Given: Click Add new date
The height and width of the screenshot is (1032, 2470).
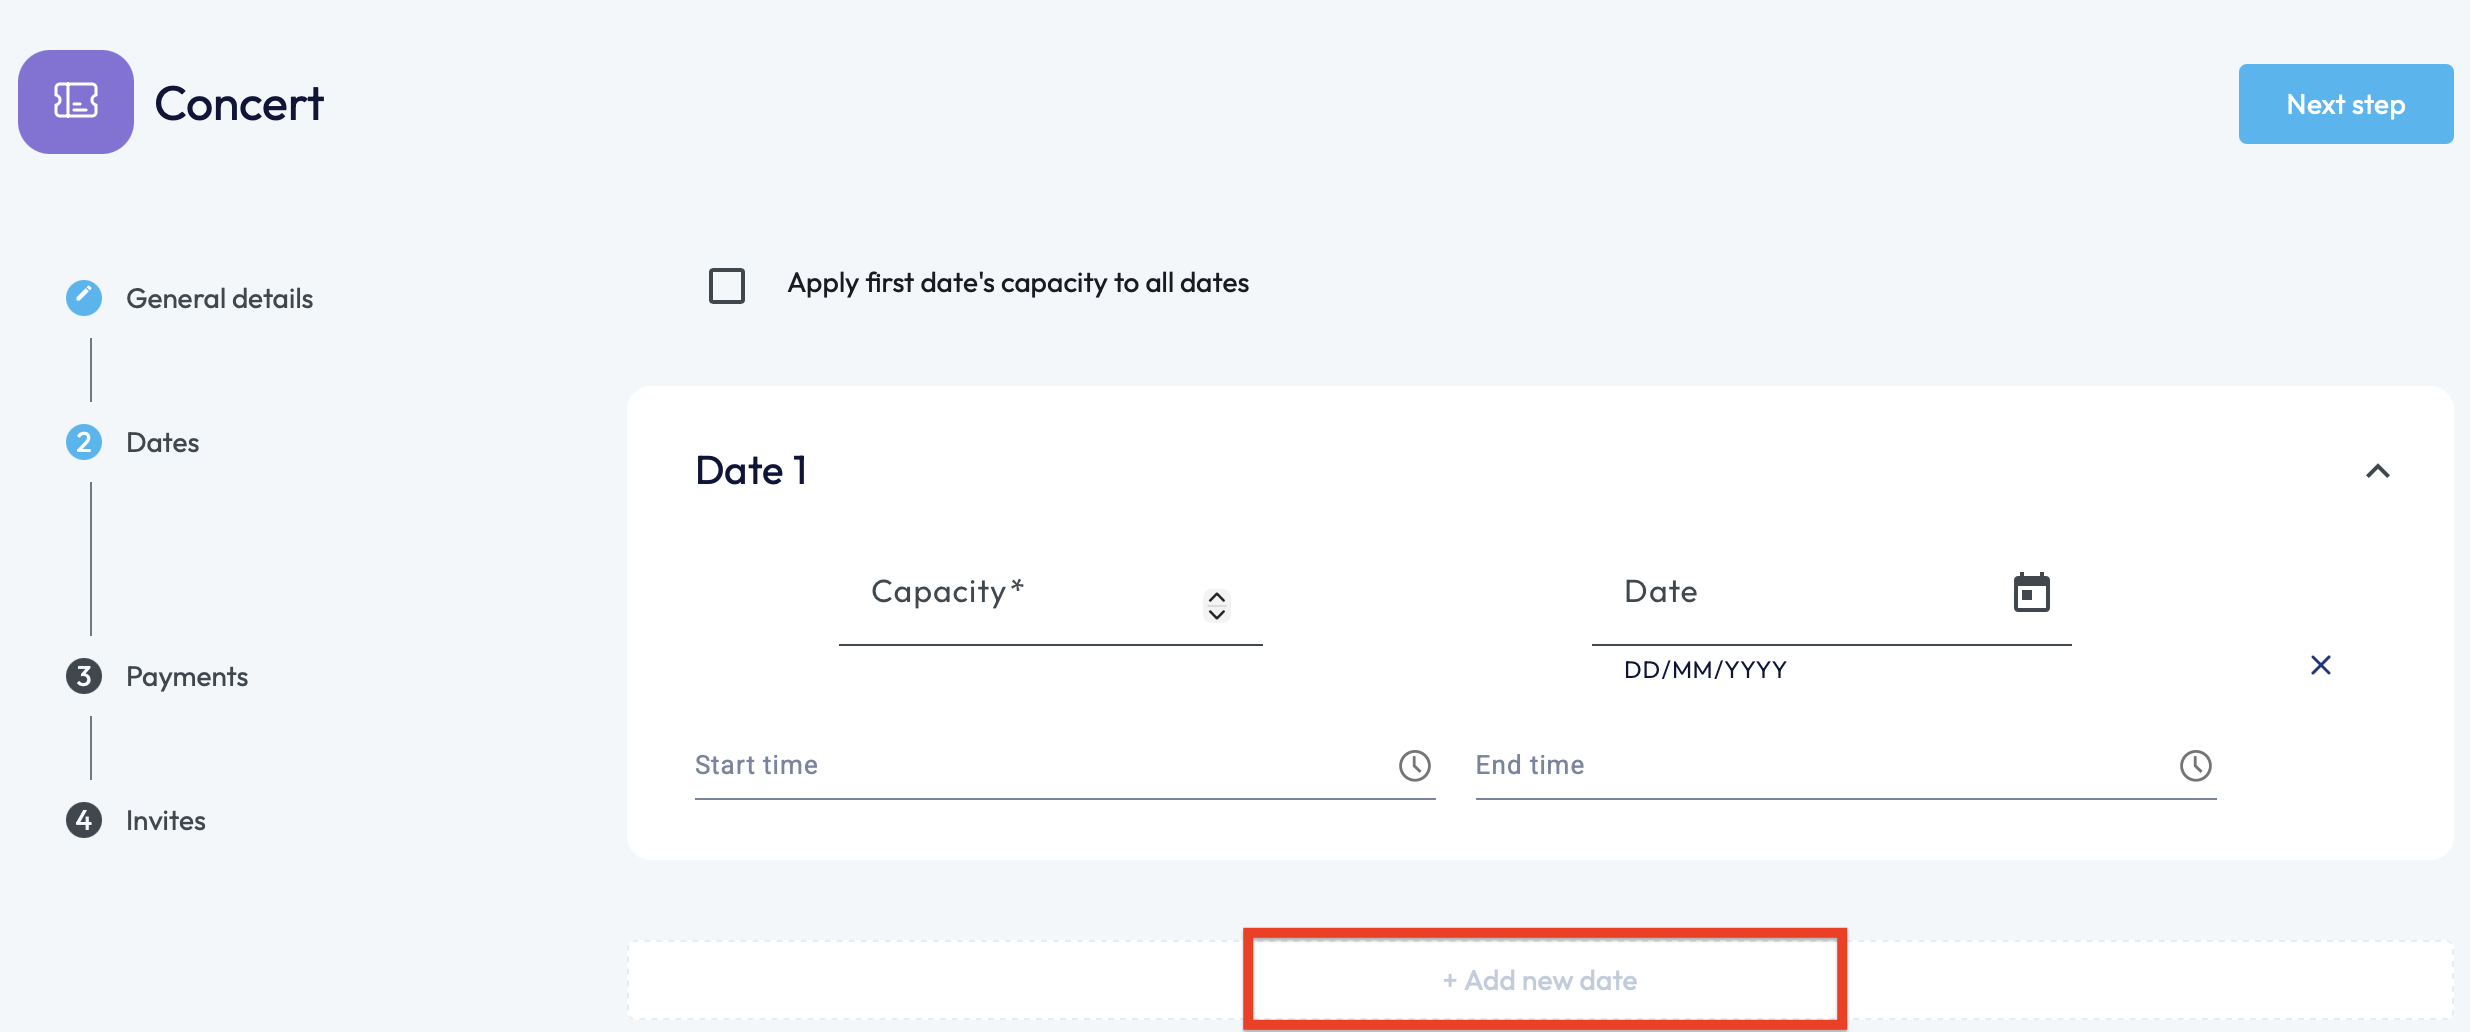Looking at the screenshot, I should 1540,980.
